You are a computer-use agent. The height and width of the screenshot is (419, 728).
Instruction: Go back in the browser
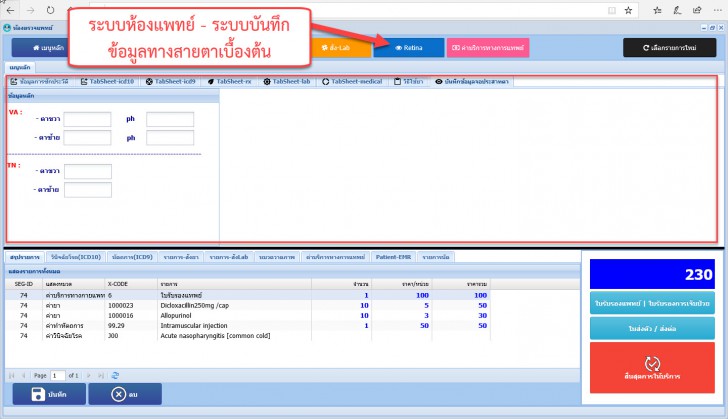(x=10, y=10)
